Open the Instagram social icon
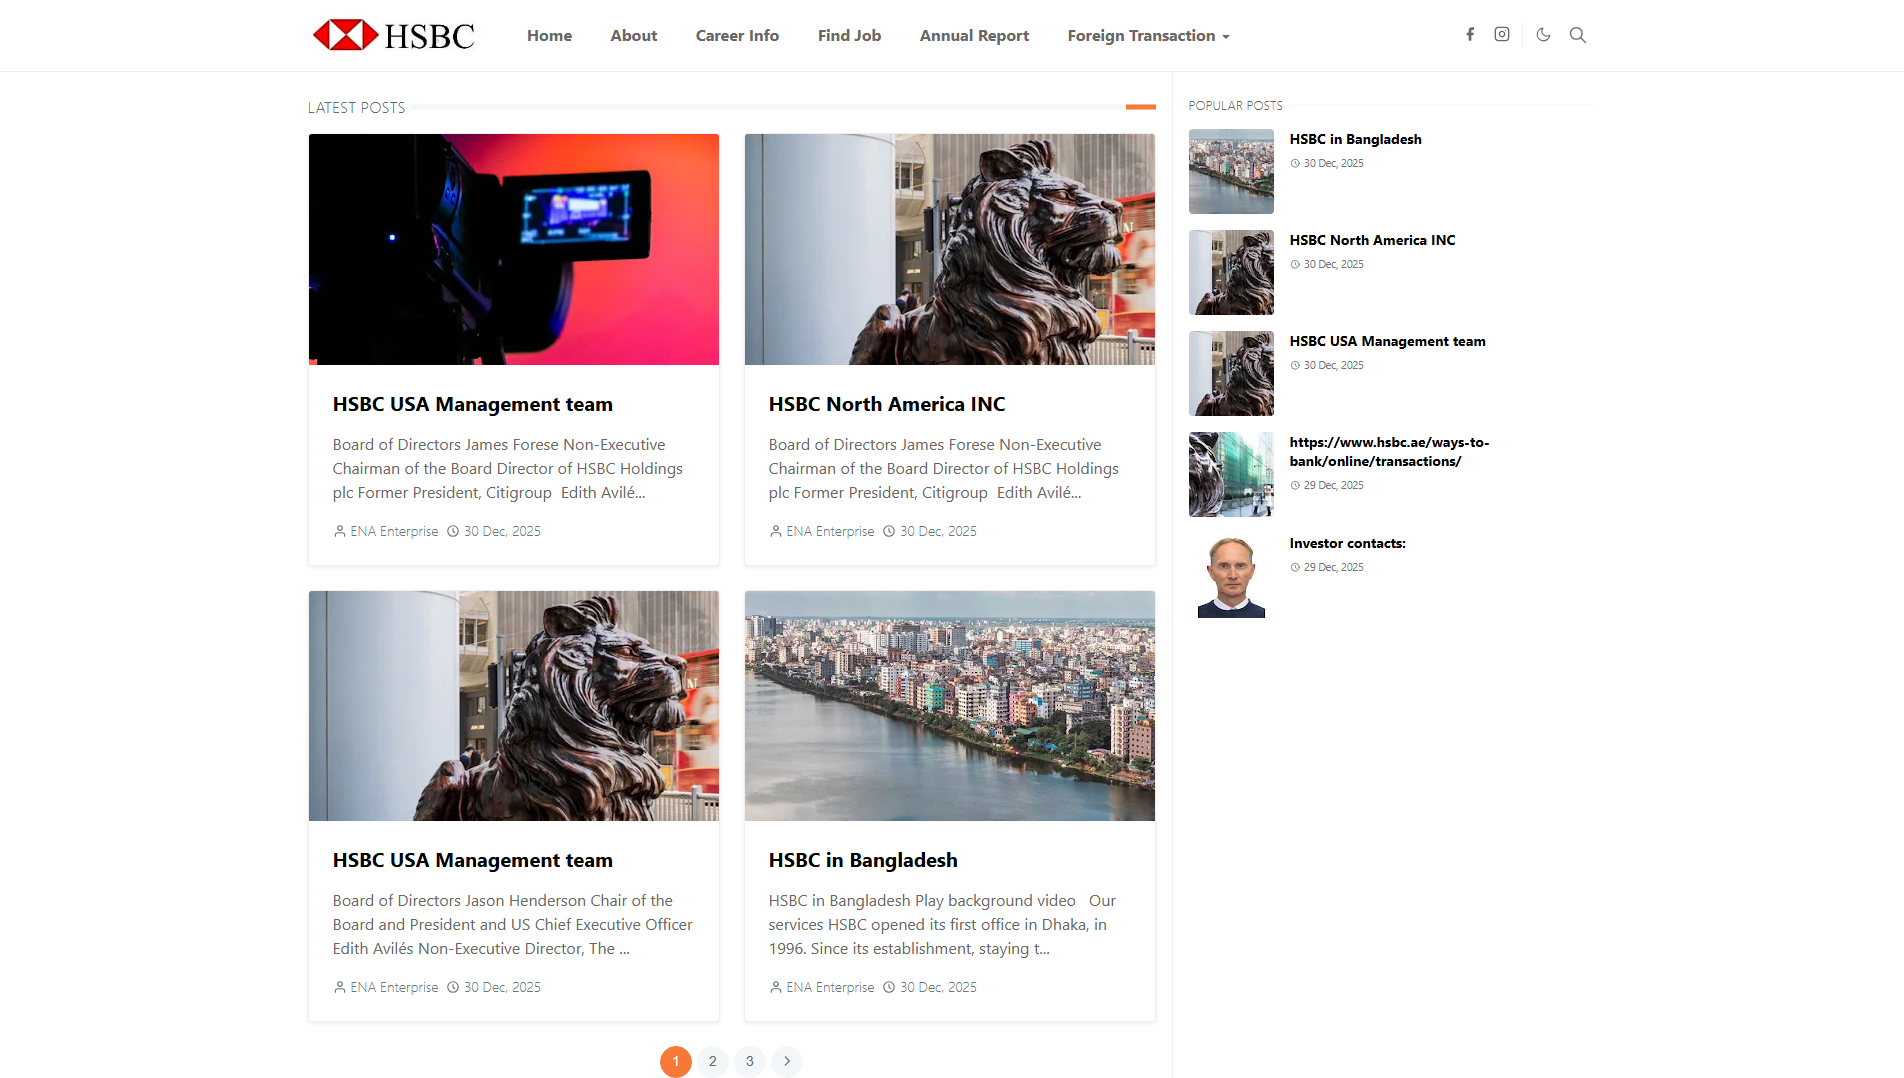The image size is (1904, 1078). [1502, 34]
